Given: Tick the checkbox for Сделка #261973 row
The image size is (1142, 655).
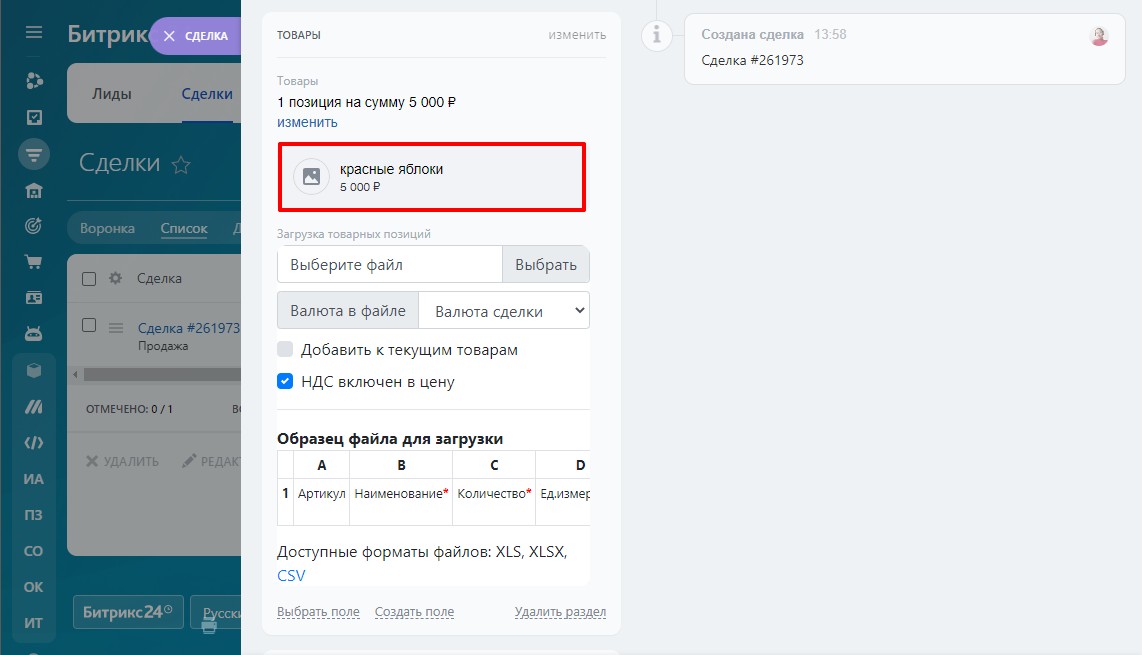Looking at the screenshot, I should pyautogui.click(x=89, y=325).
